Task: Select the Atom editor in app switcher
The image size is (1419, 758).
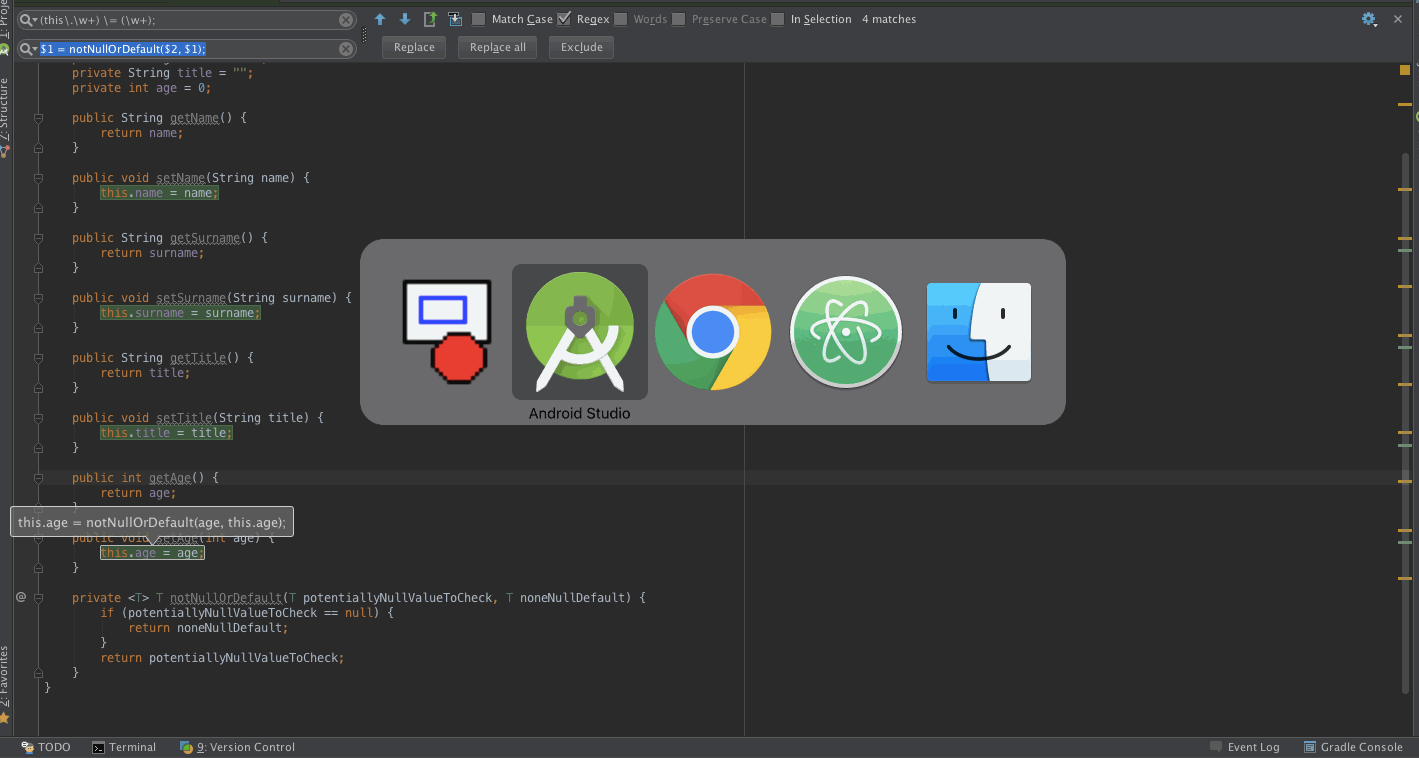Action: click(846, 332)
